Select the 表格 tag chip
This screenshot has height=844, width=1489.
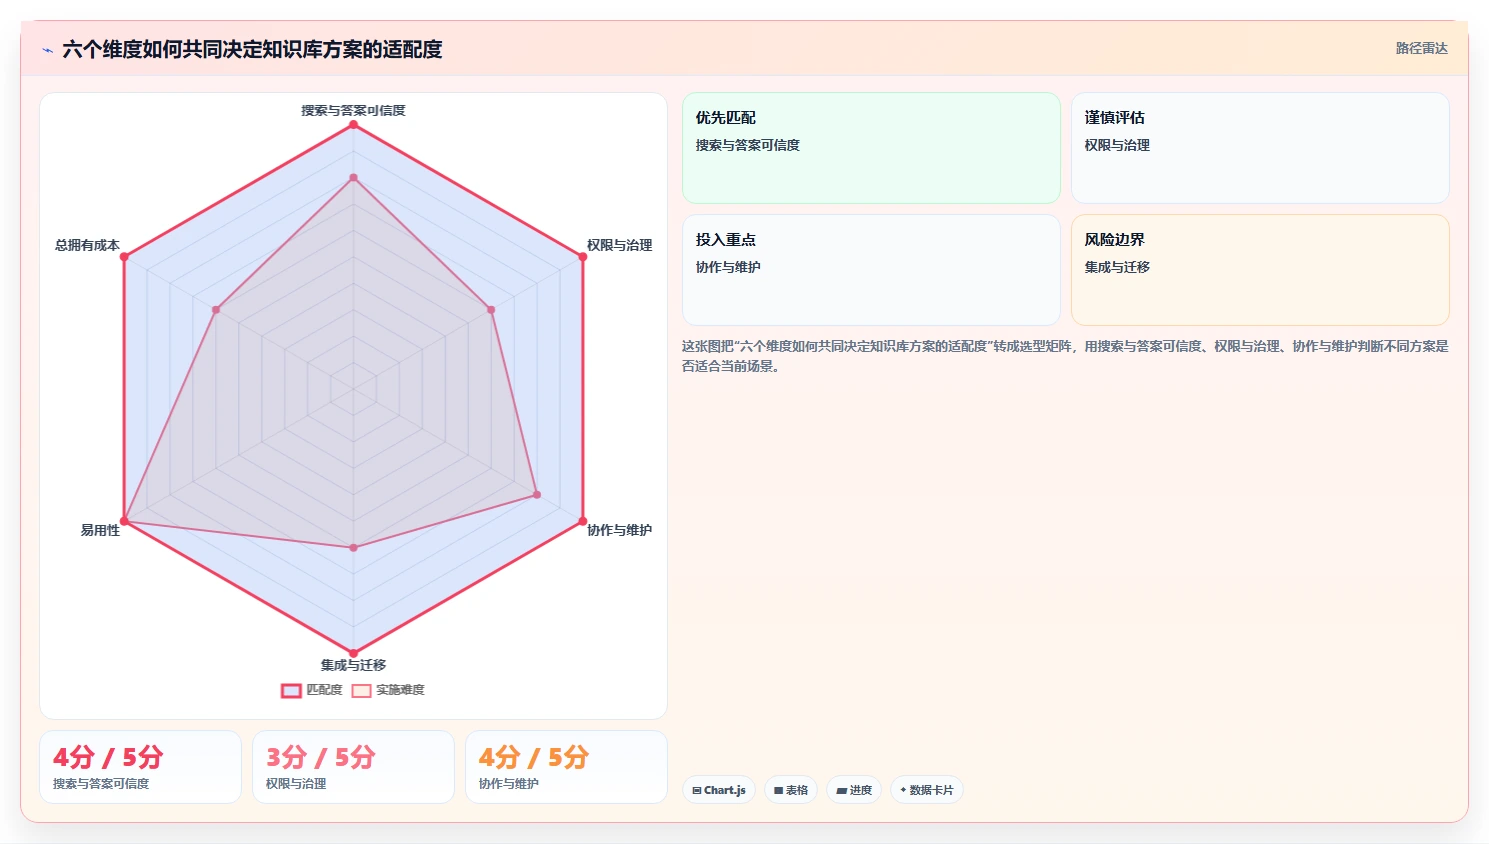click(x=791, y=790)
